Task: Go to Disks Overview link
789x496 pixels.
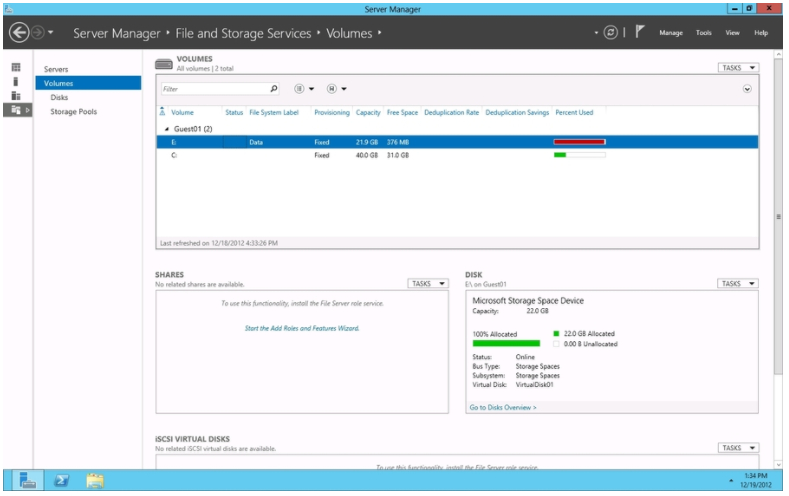Action: point(503,407)
